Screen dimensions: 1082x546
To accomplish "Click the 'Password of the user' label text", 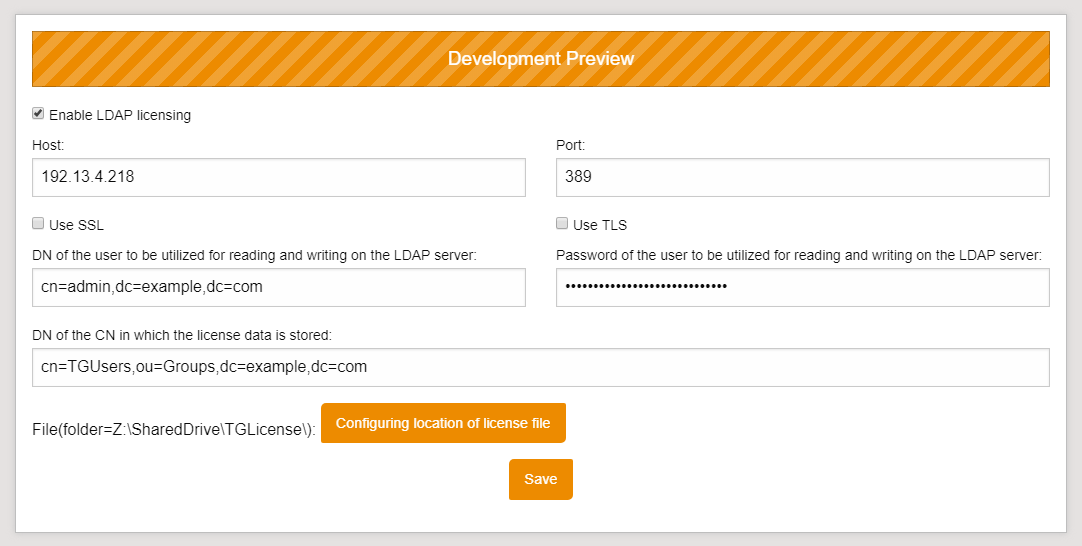I will pos(798,255).
